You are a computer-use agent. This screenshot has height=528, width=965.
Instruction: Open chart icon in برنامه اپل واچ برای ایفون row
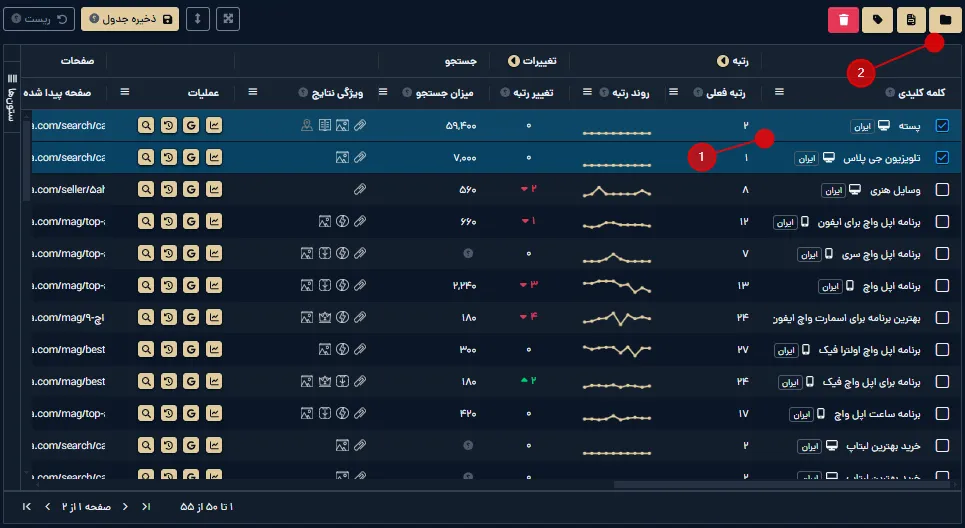point(214,222)
